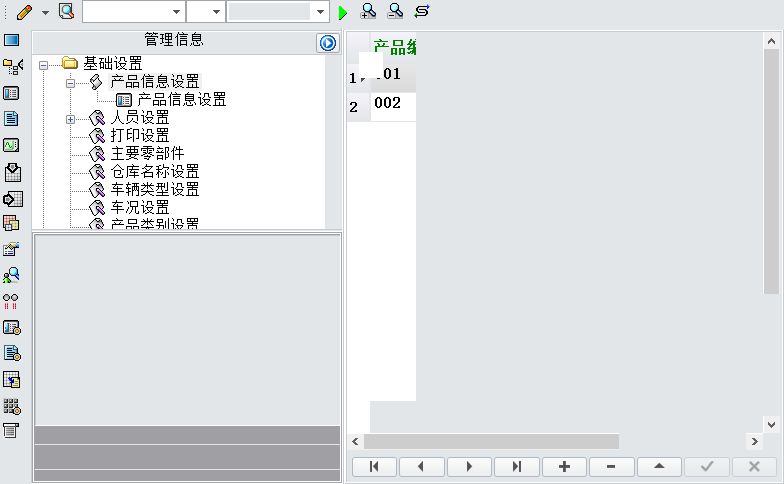Click the checkmark post button
The image size is (784, 484).
[x=706, y=466]
